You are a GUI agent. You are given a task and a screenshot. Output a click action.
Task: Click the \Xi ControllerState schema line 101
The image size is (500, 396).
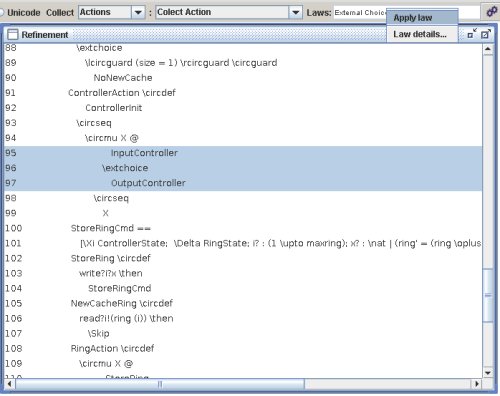pos(281,243)
